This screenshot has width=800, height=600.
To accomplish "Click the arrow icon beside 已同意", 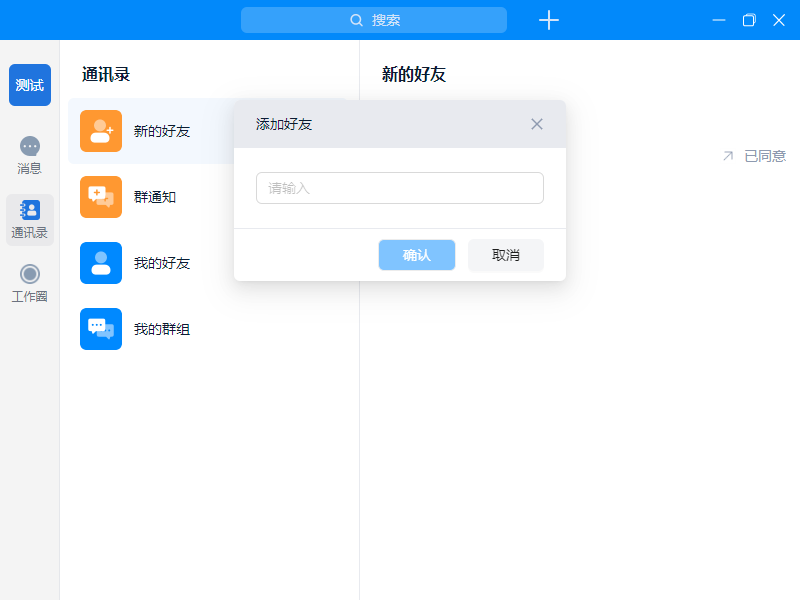I will click(x=728, y=156).
